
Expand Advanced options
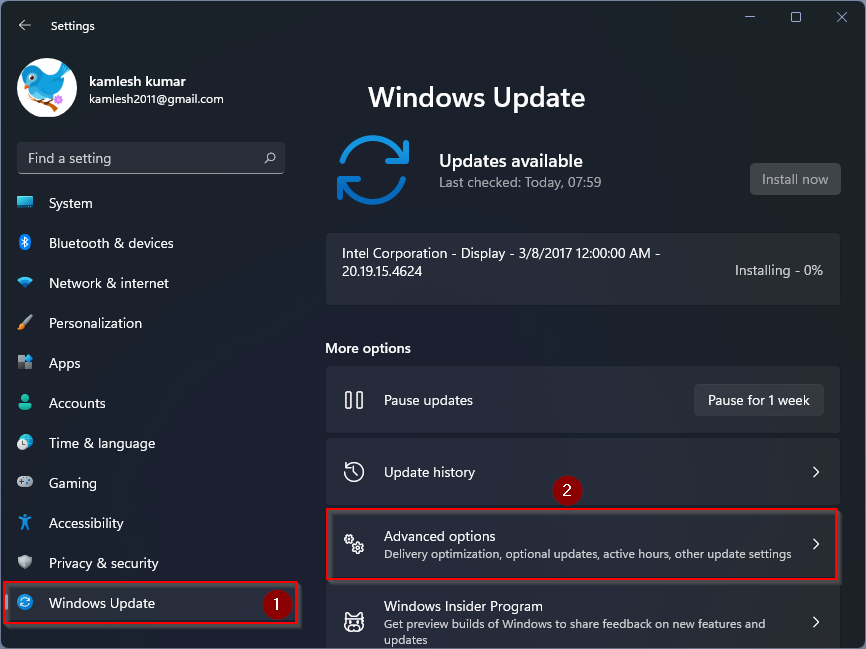coord(583,544)
